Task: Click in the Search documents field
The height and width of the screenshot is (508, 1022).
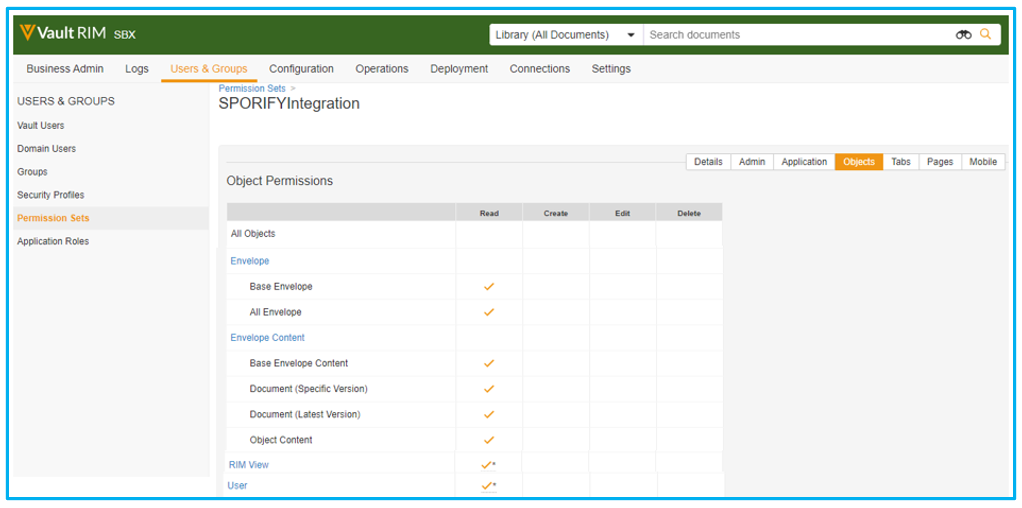Action: [795, 35]
